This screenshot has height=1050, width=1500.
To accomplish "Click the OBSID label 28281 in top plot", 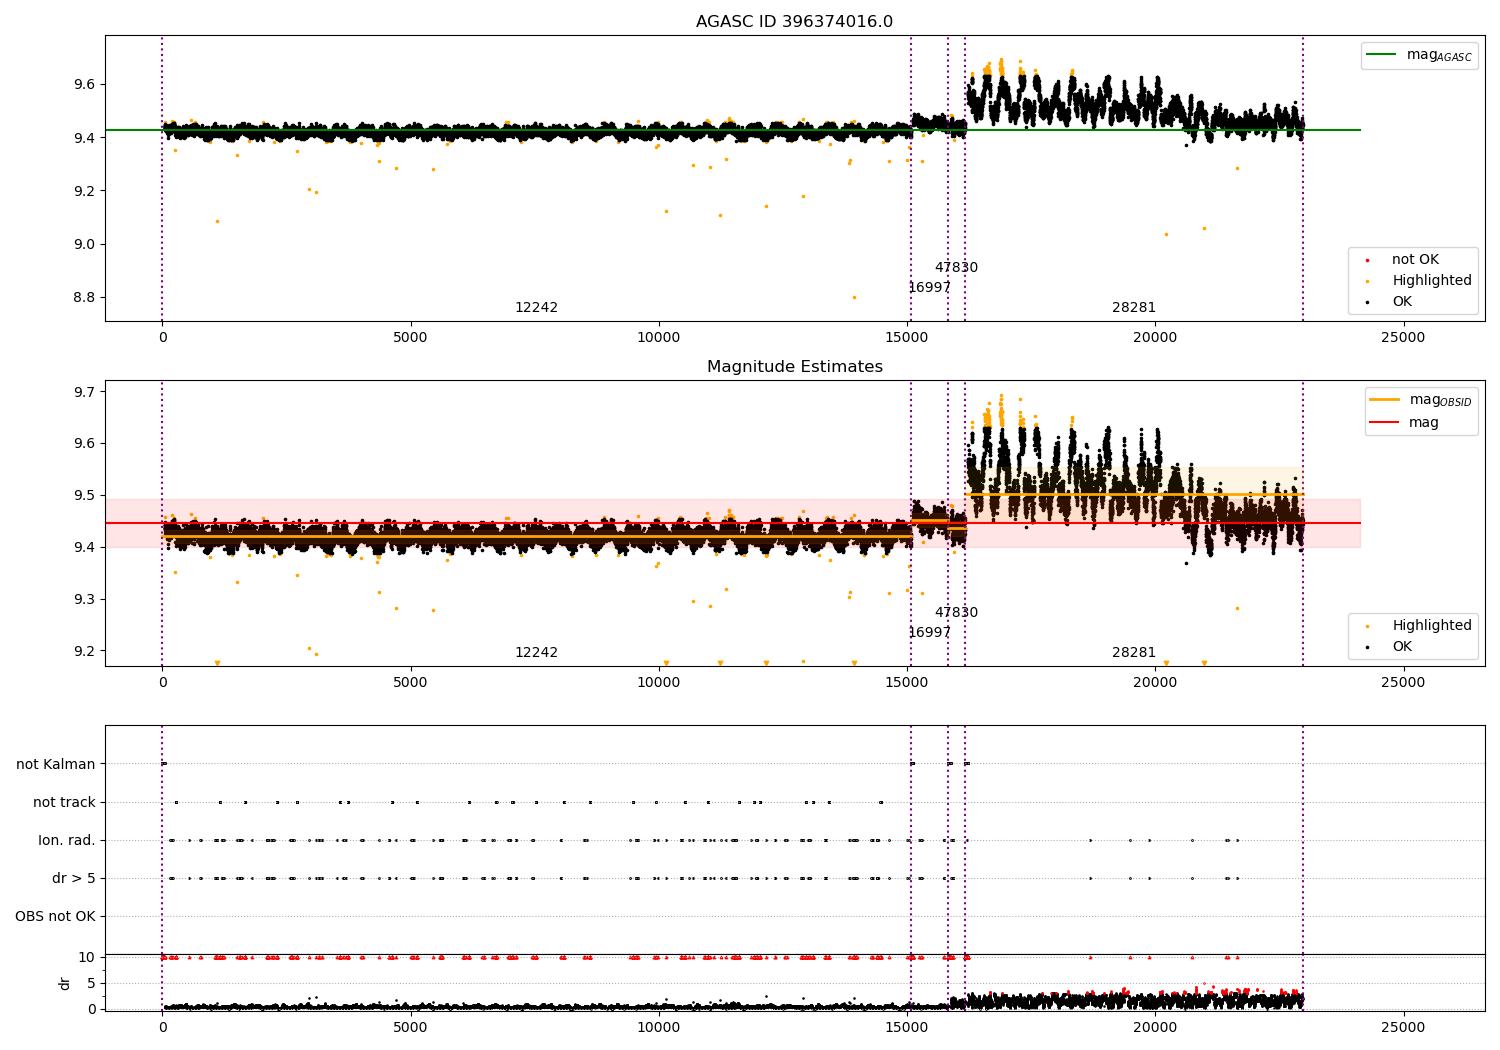I will (1134, 308).
